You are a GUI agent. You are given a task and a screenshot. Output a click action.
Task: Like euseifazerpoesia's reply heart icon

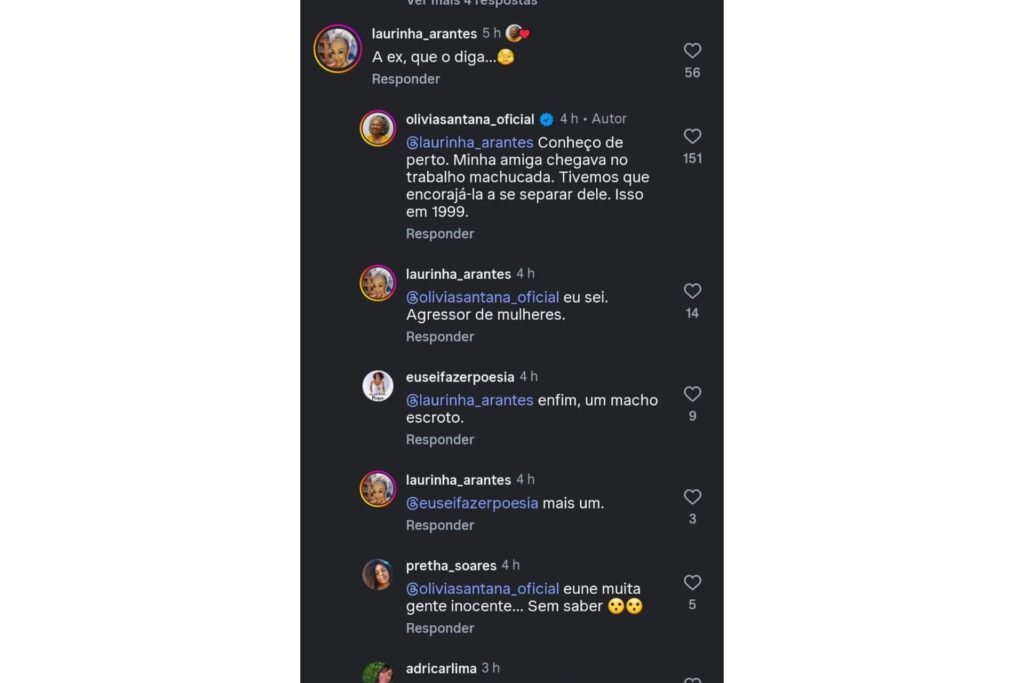692,394
